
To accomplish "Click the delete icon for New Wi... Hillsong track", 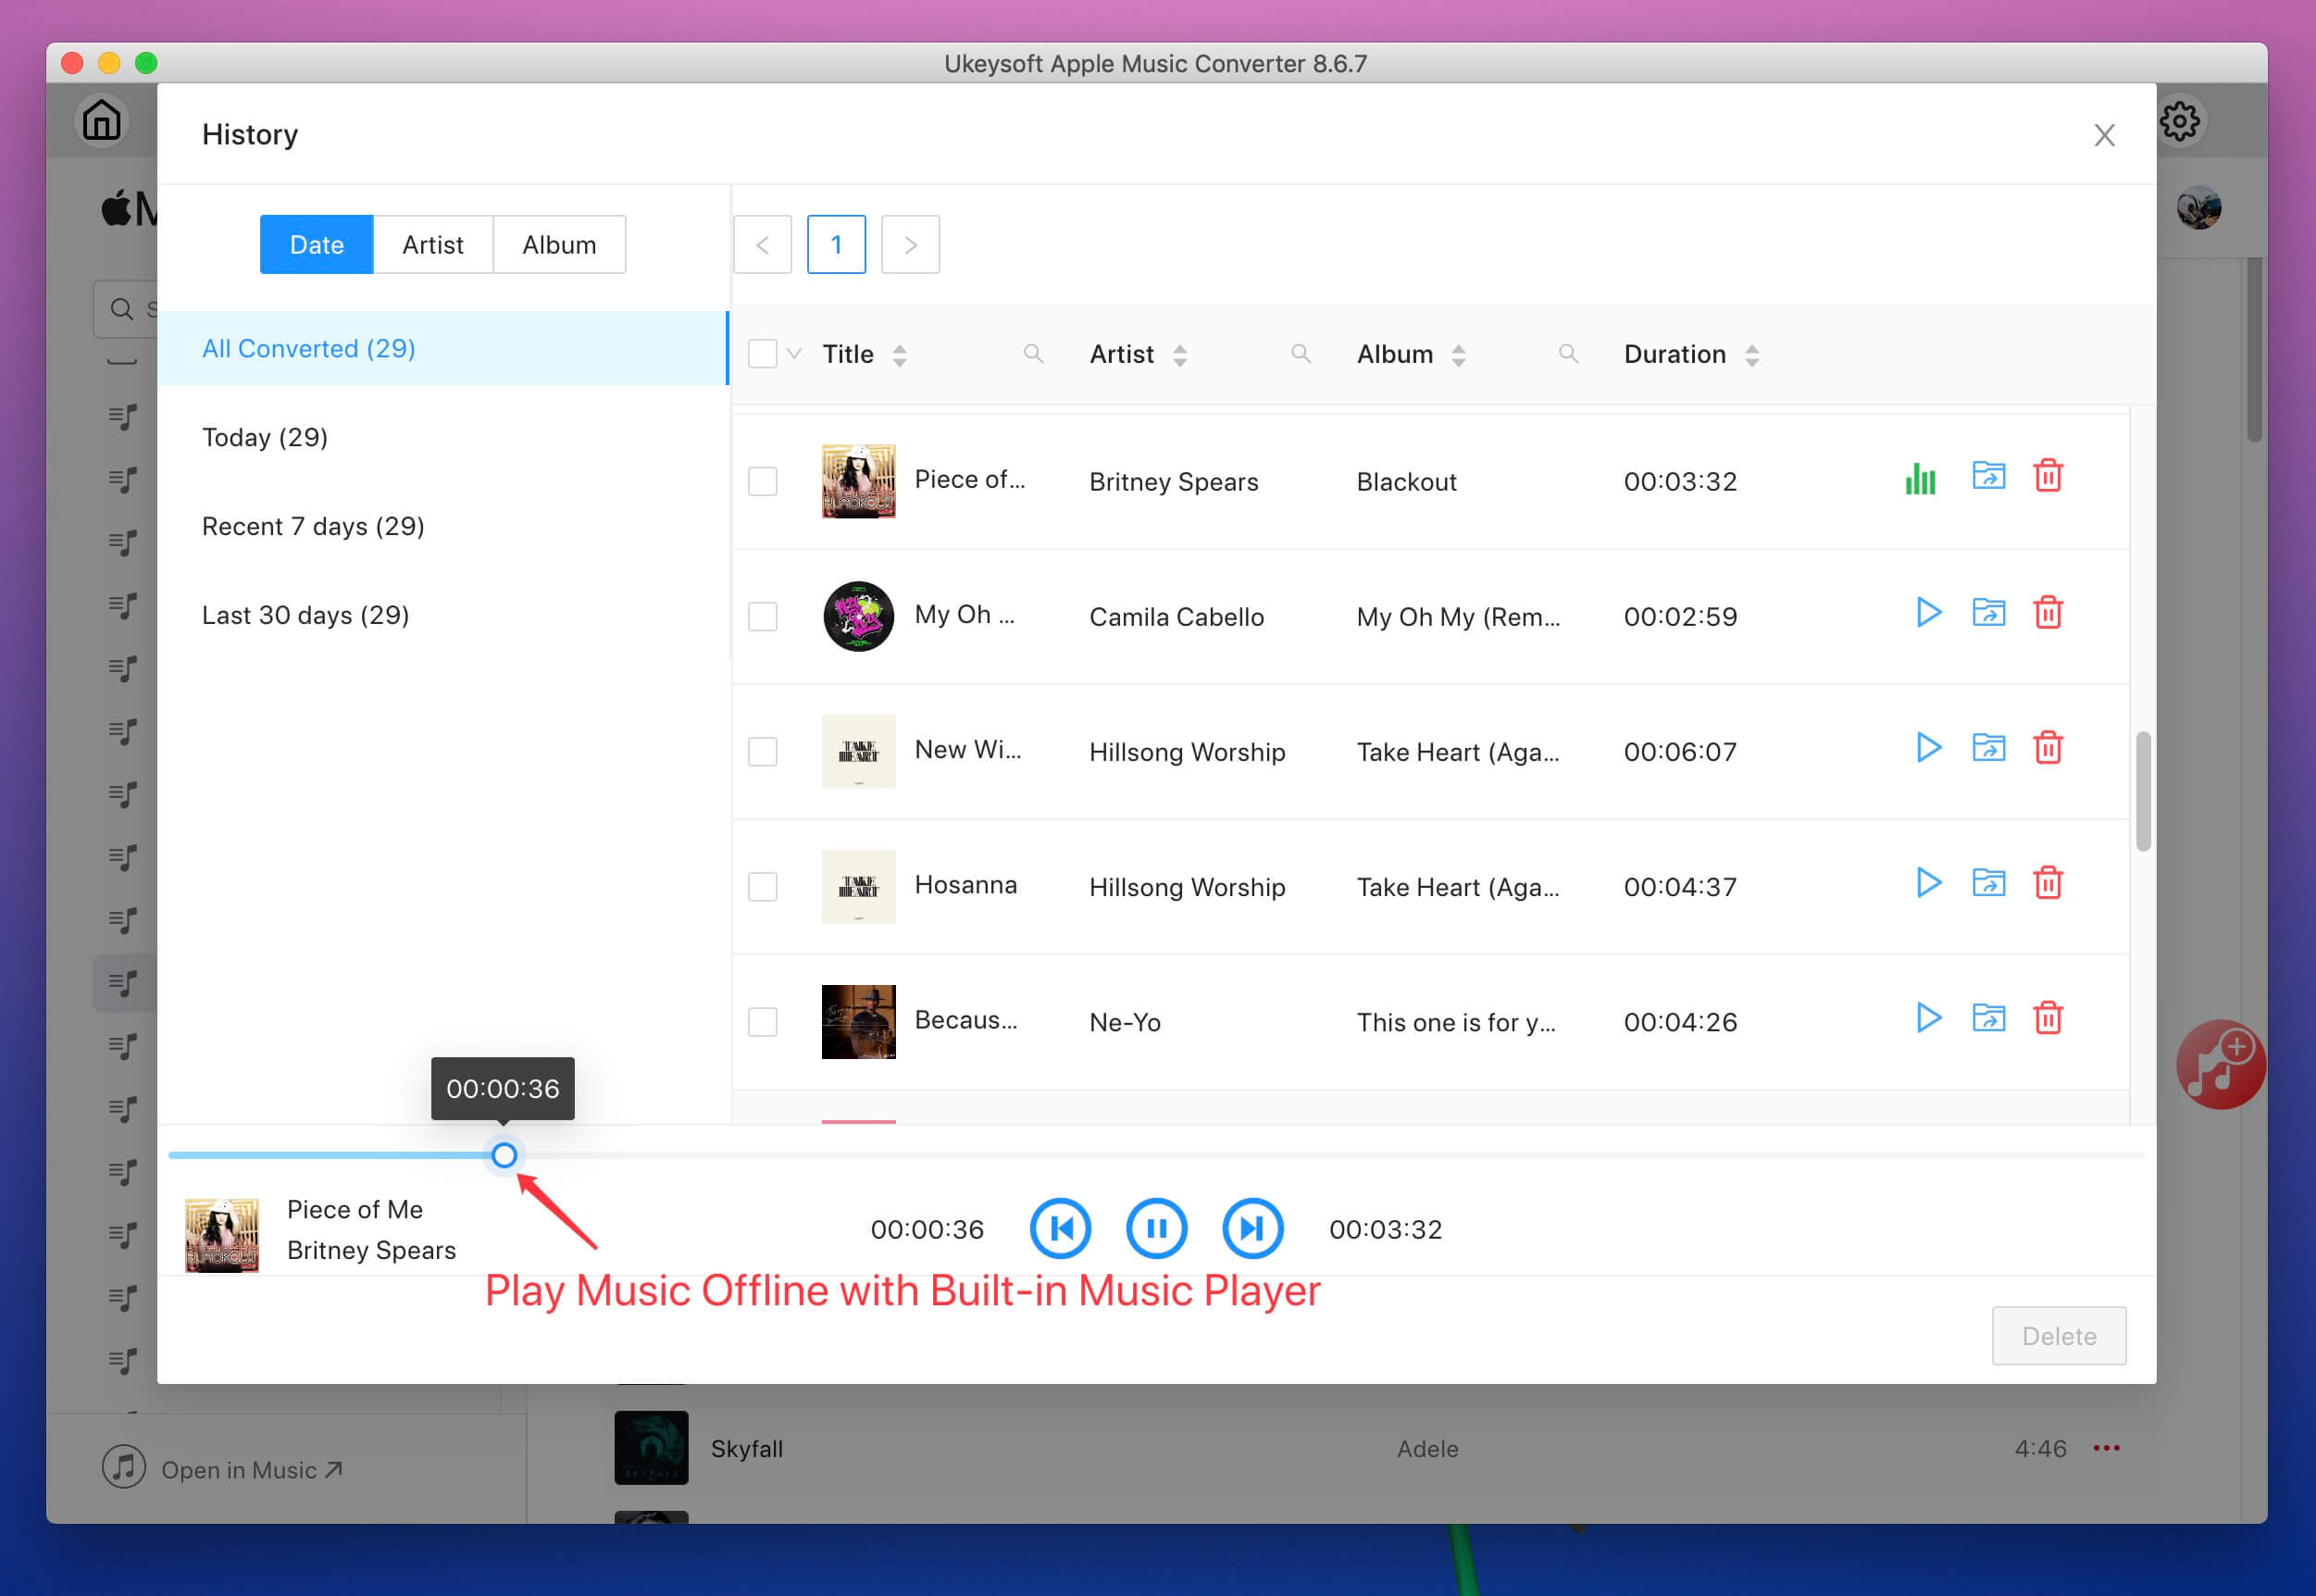I will 2047,748.
